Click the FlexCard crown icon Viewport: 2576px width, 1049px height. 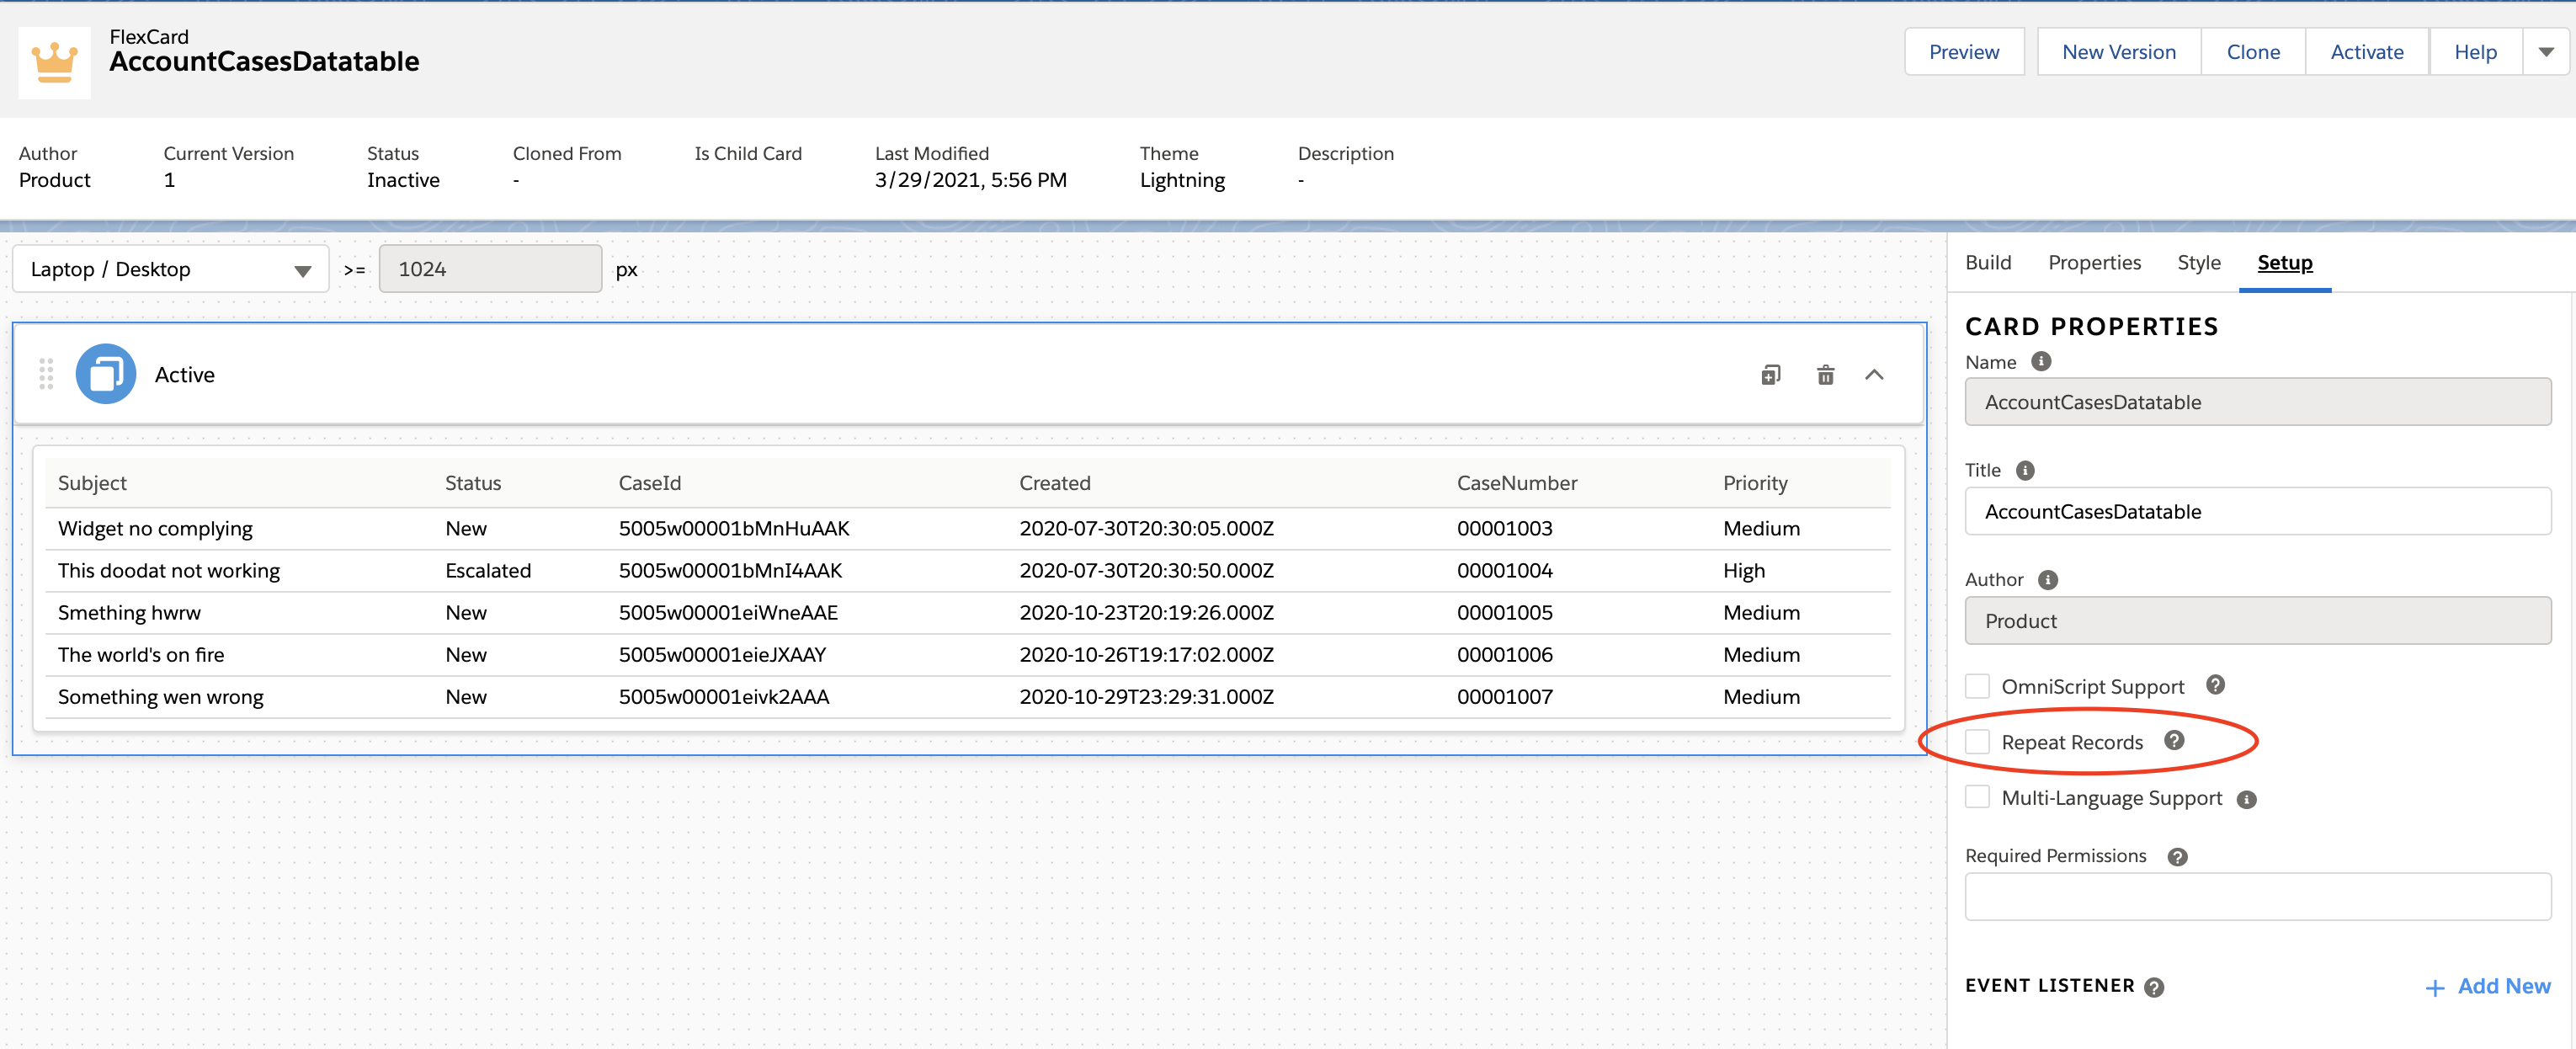click(x=54, y=62)
